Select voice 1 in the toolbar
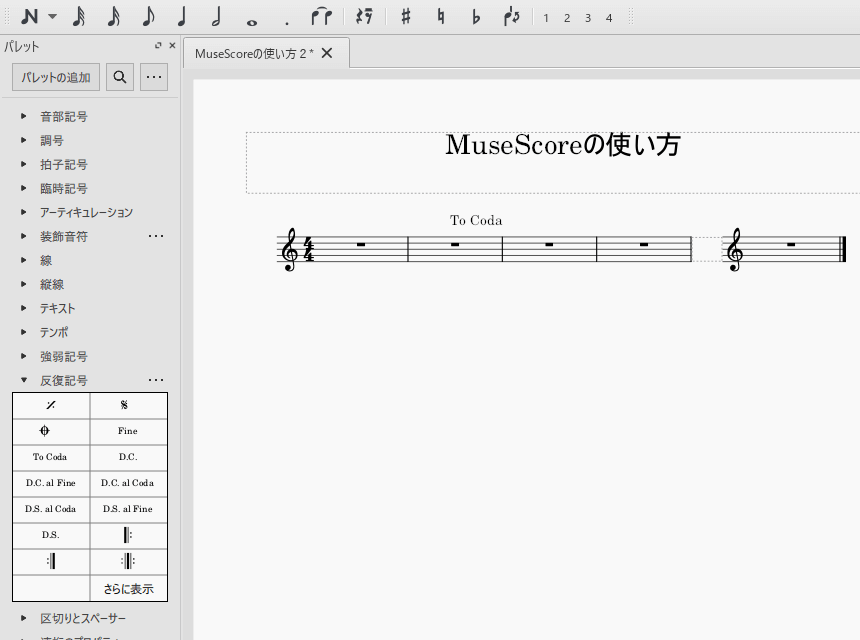 pos(546,18)
